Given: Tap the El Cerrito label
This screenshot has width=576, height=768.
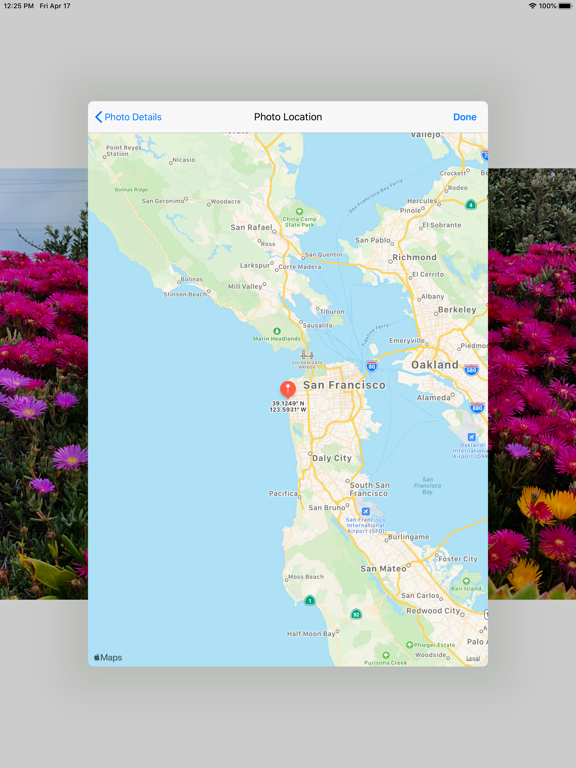Looking at the screenshot, I should tap(428, 274).
